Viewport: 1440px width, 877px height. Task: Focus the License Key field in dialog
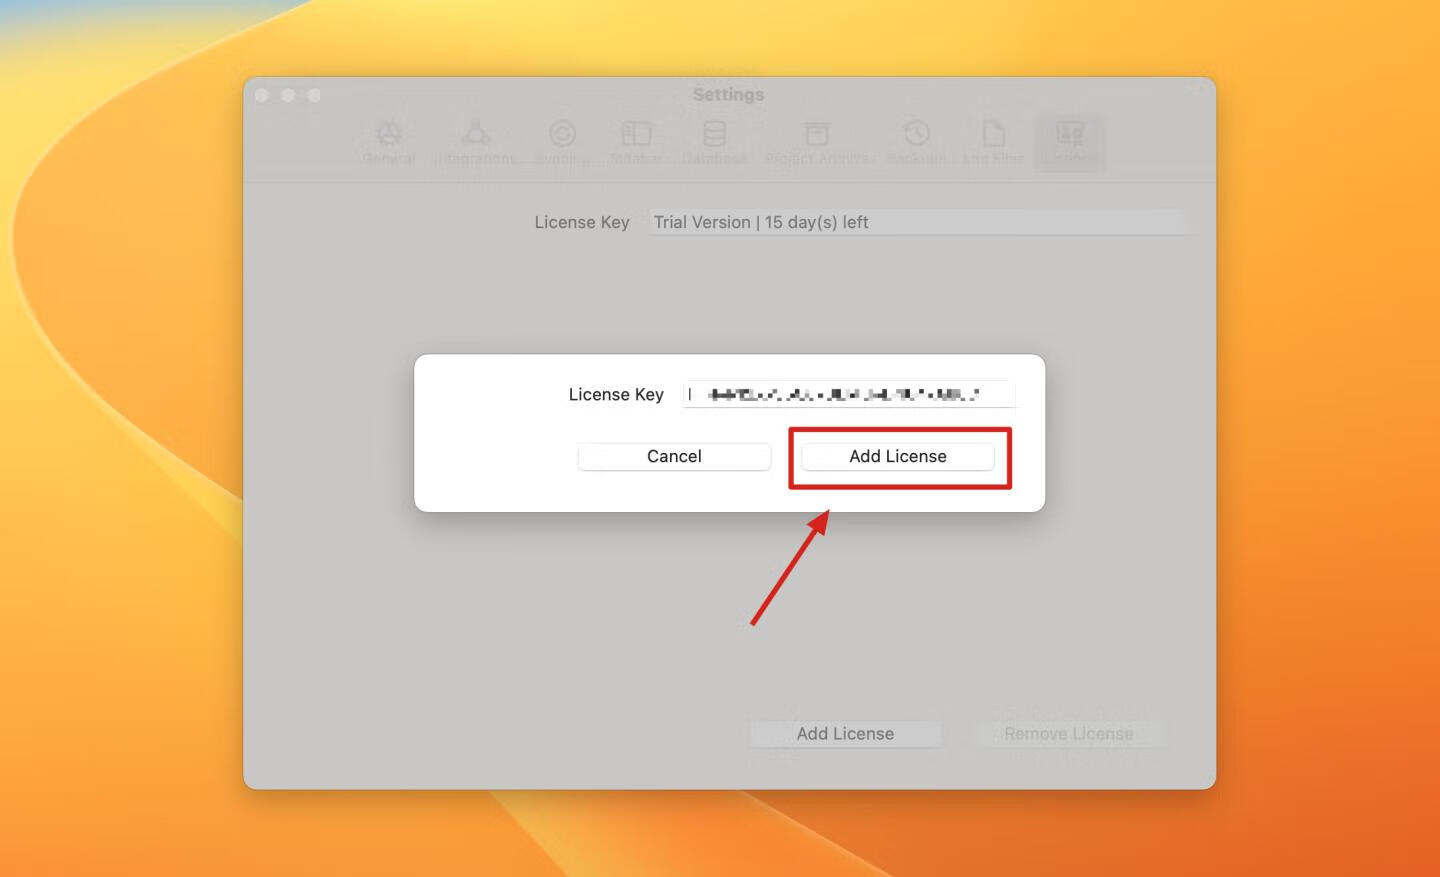(x=849, y=394)
